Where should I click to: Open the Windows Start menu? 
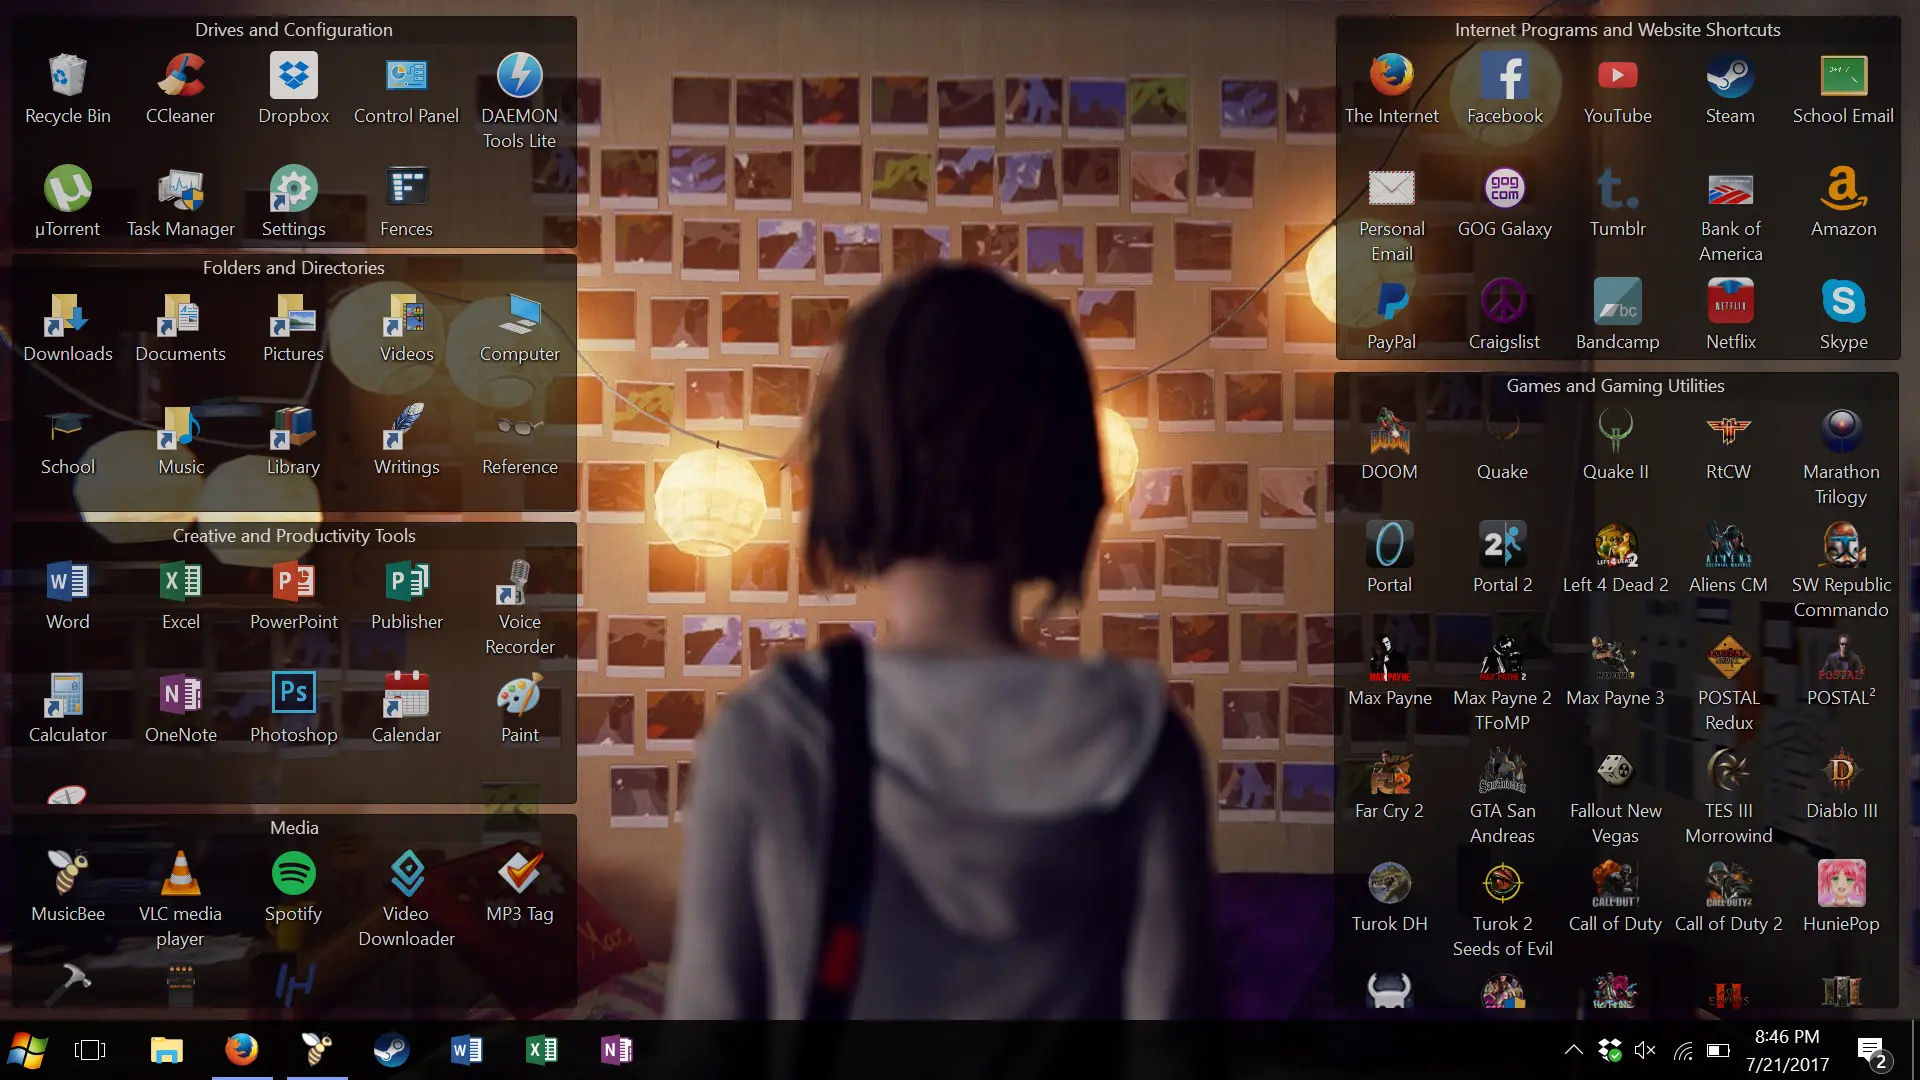pyautogui.click(x=28, y=1050)
